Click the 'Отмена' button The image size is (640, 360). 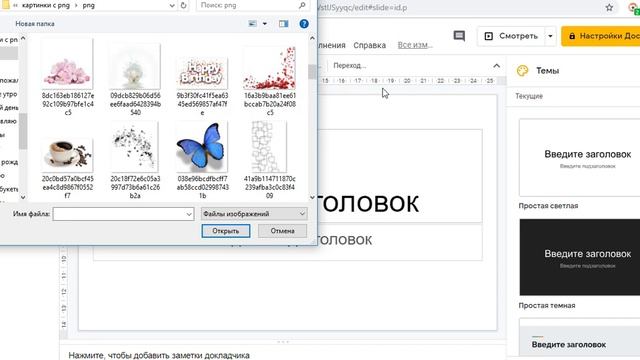click(282, 231)
